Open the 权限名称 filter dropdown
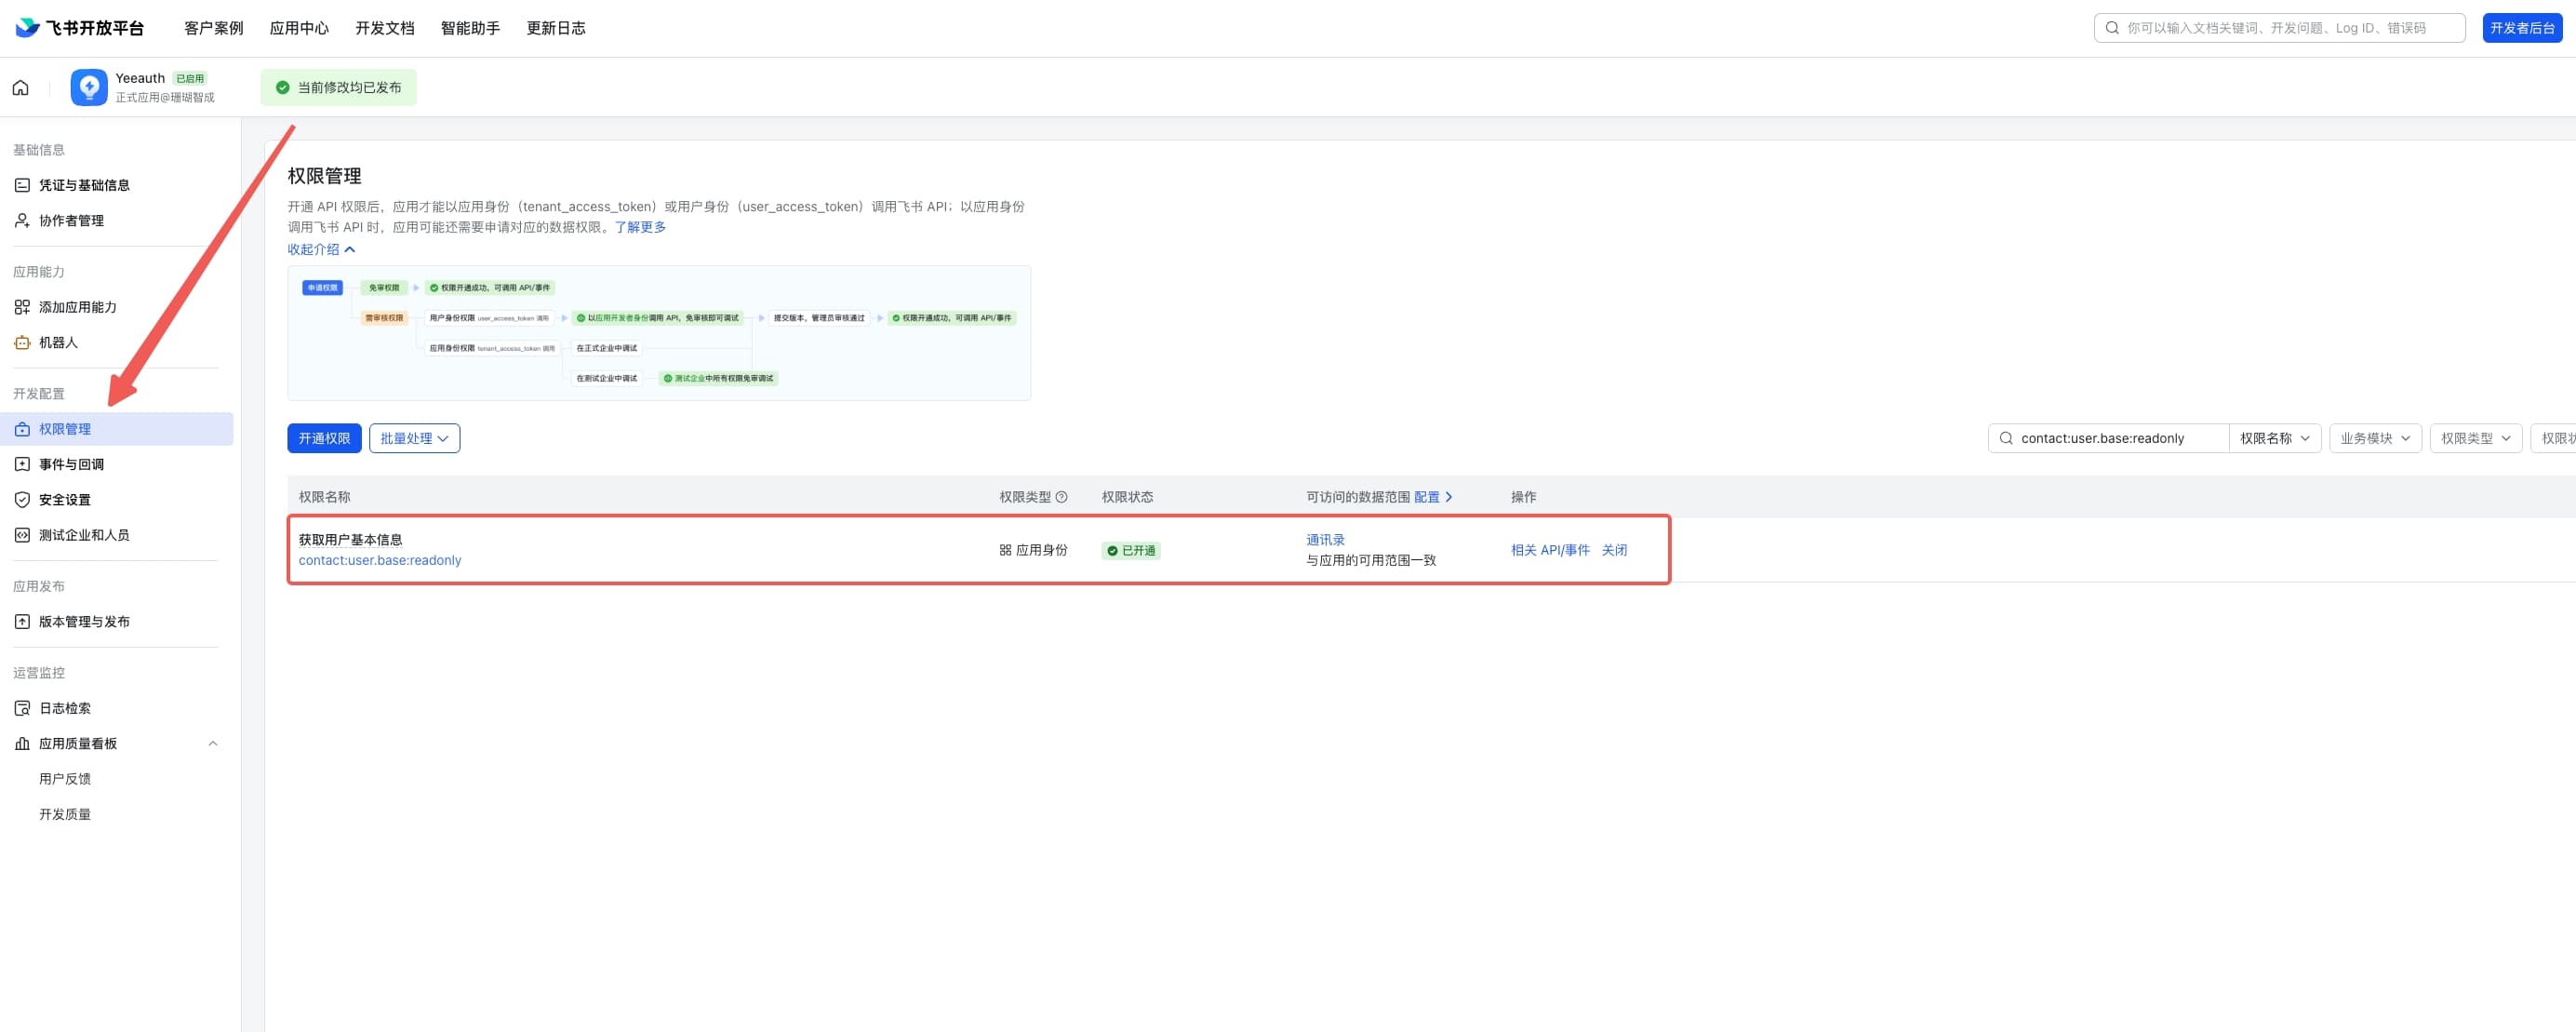The height and width of the screenshot is (1032, 2576). tap(2274, 438)
